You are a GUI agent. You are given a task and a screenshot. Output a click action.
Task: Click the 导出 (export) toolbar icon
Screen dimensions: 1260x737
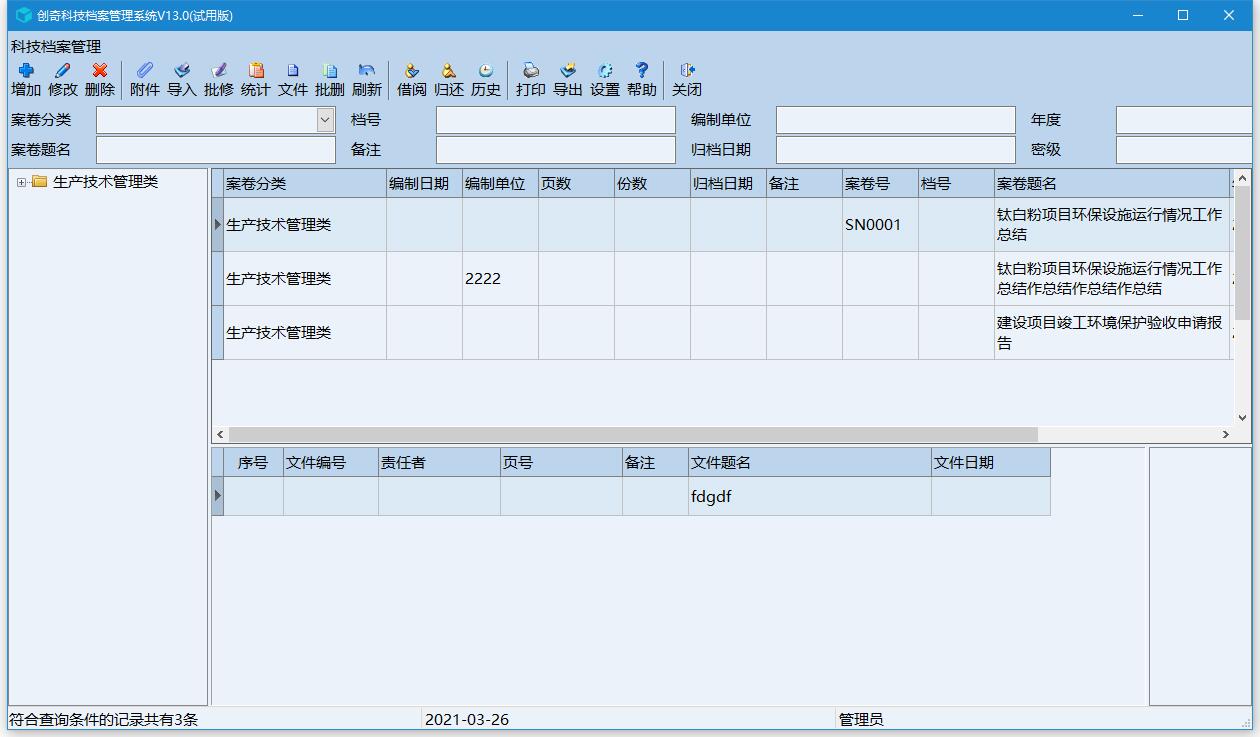pos(568,70)
